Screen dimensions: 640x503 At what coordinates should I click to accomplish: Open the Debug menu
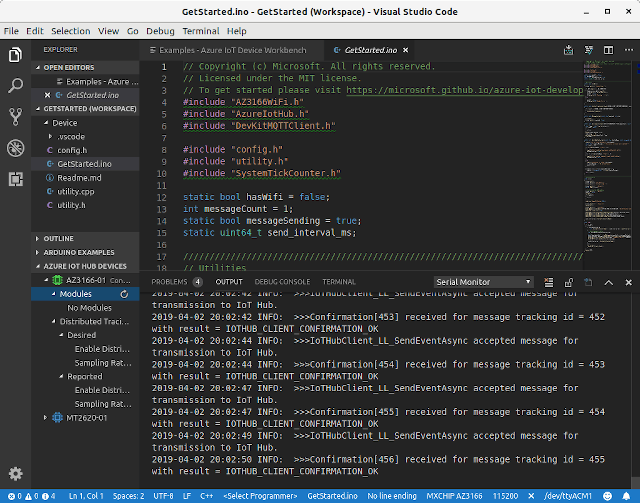coord(160,31)
